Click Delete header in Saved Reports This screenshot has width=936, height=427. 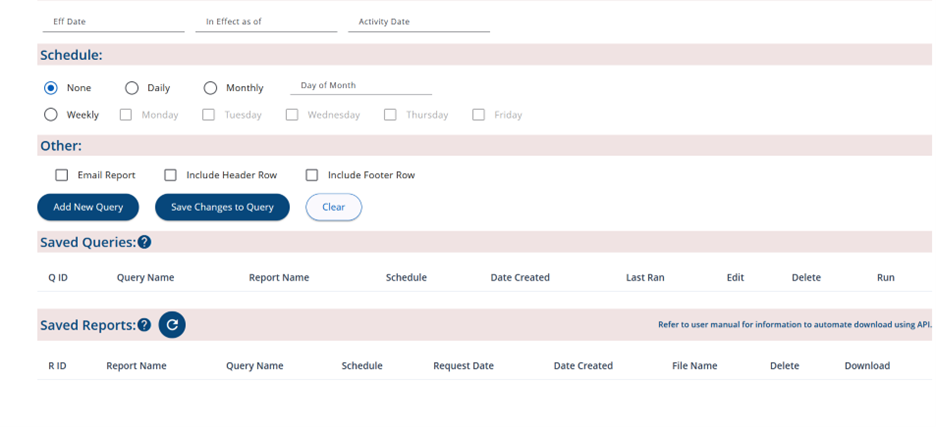pyautogui.click(x=784, y=365)
